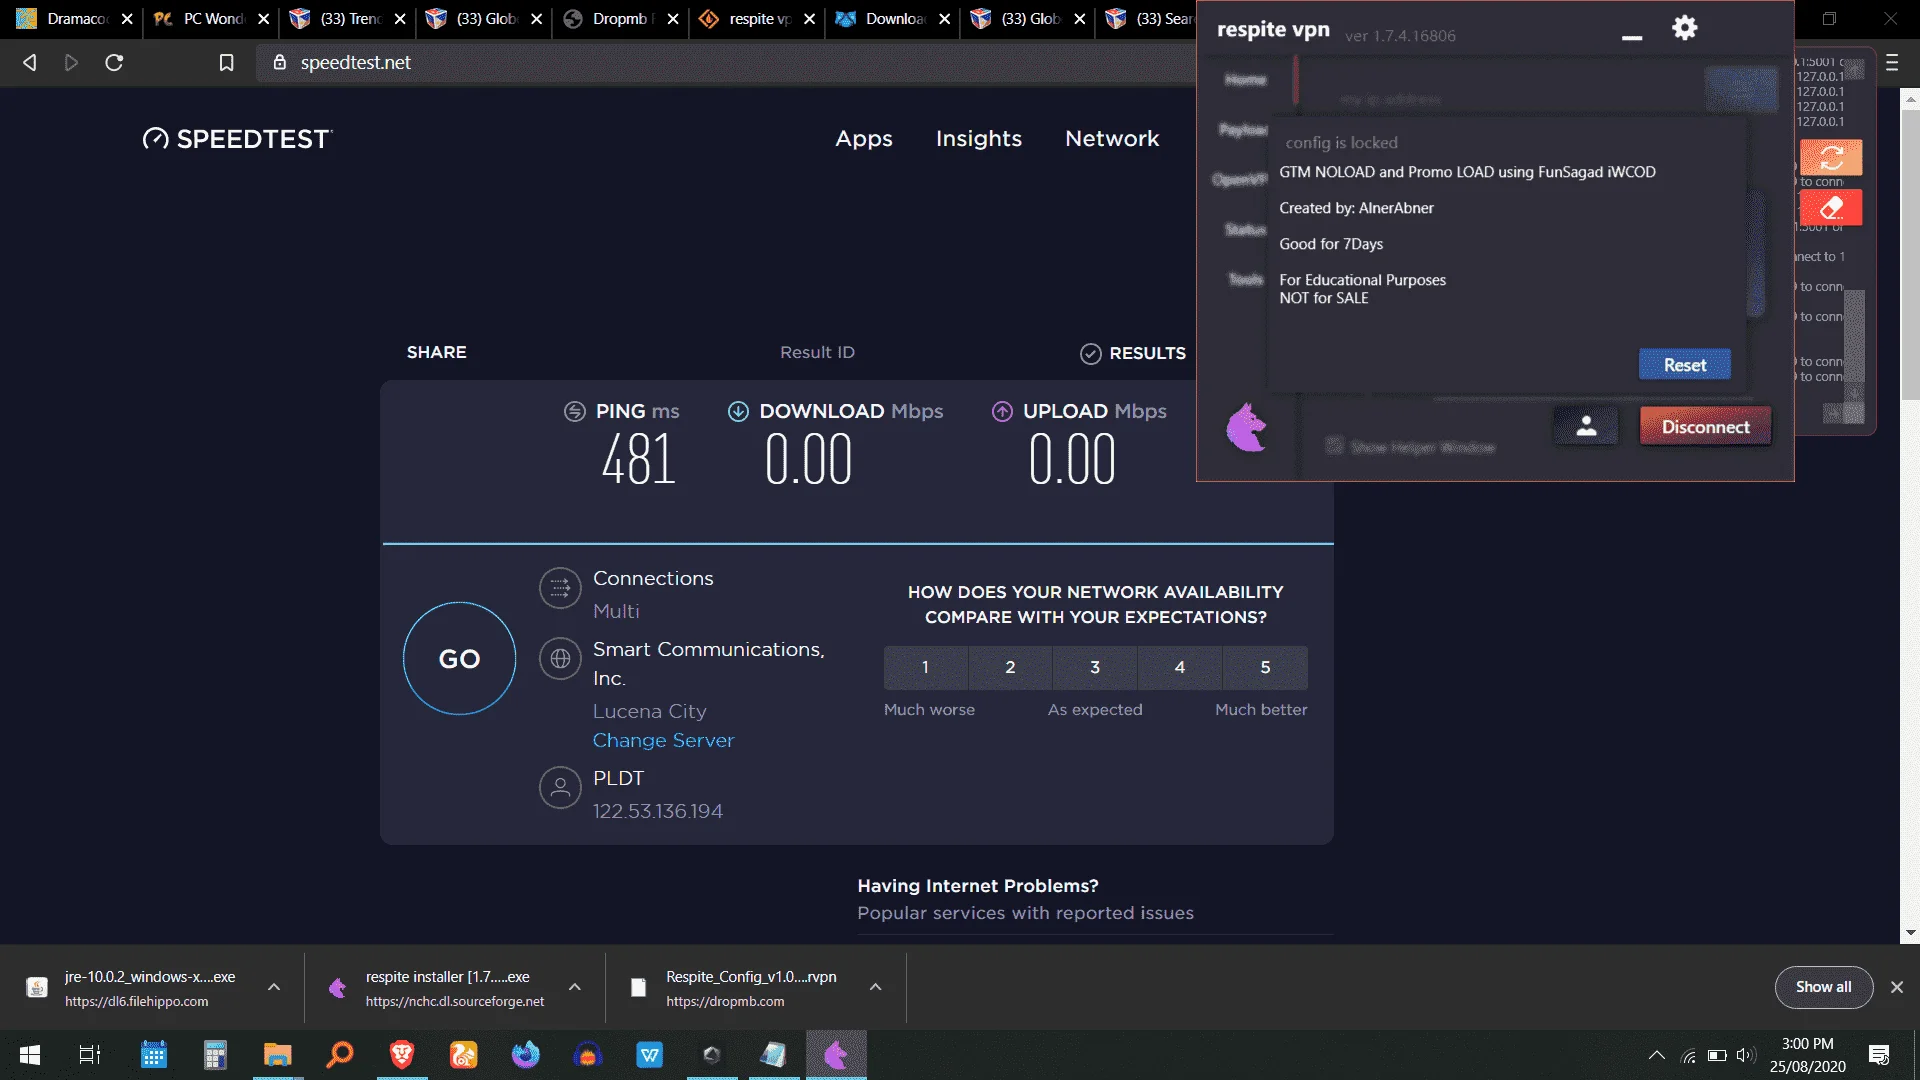Show hidden system tray icons
Screen dimensions: 1920x1080
pos(1656,1055)
